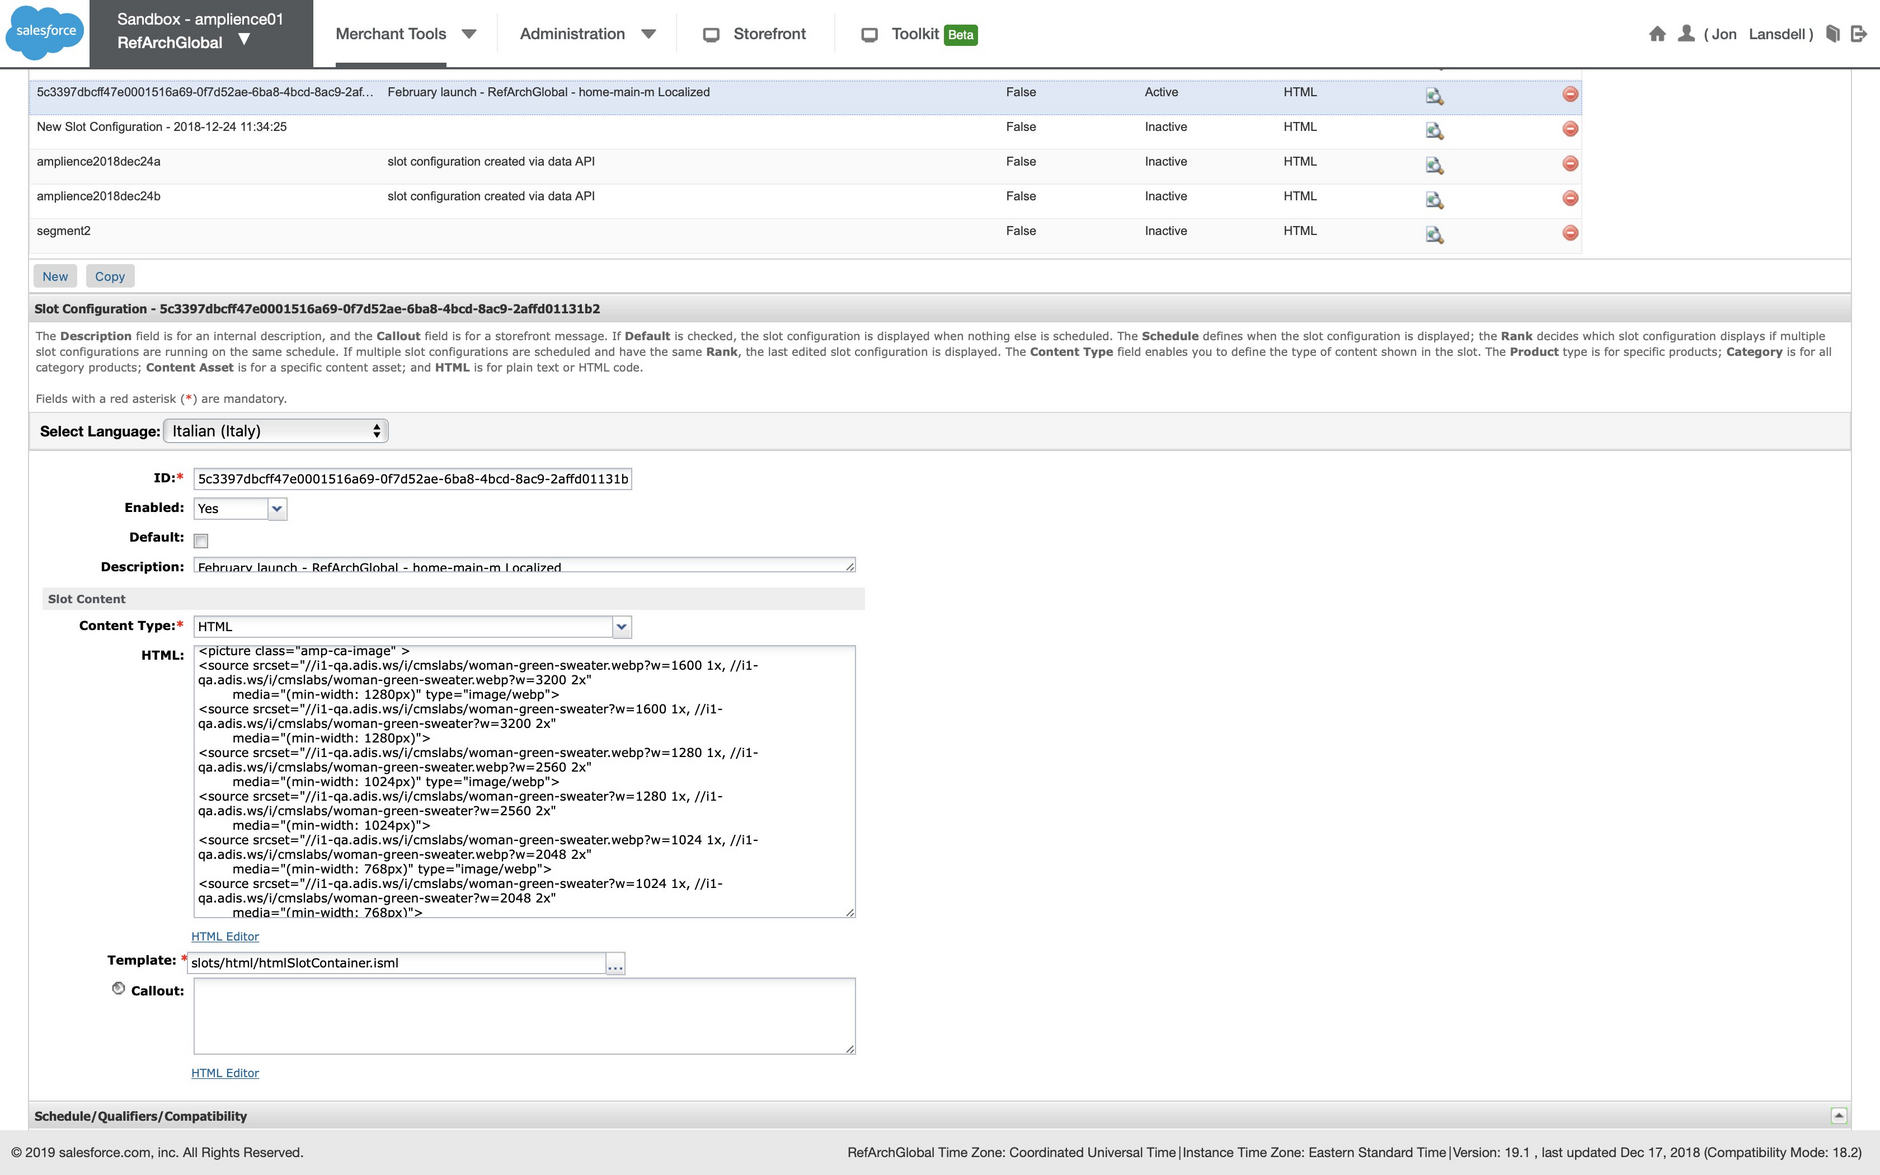Collapse the Schedule/Qualifiers/Compatibility section

tap(1839, 1116)
